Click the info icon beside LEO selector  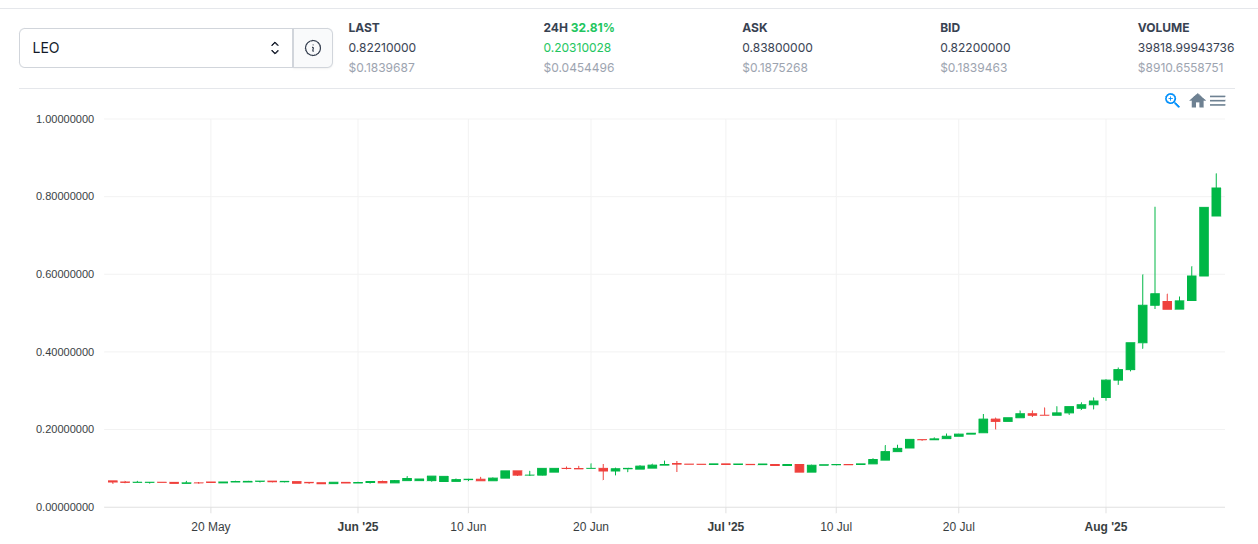pyautogui.click(x=313, y=48)
